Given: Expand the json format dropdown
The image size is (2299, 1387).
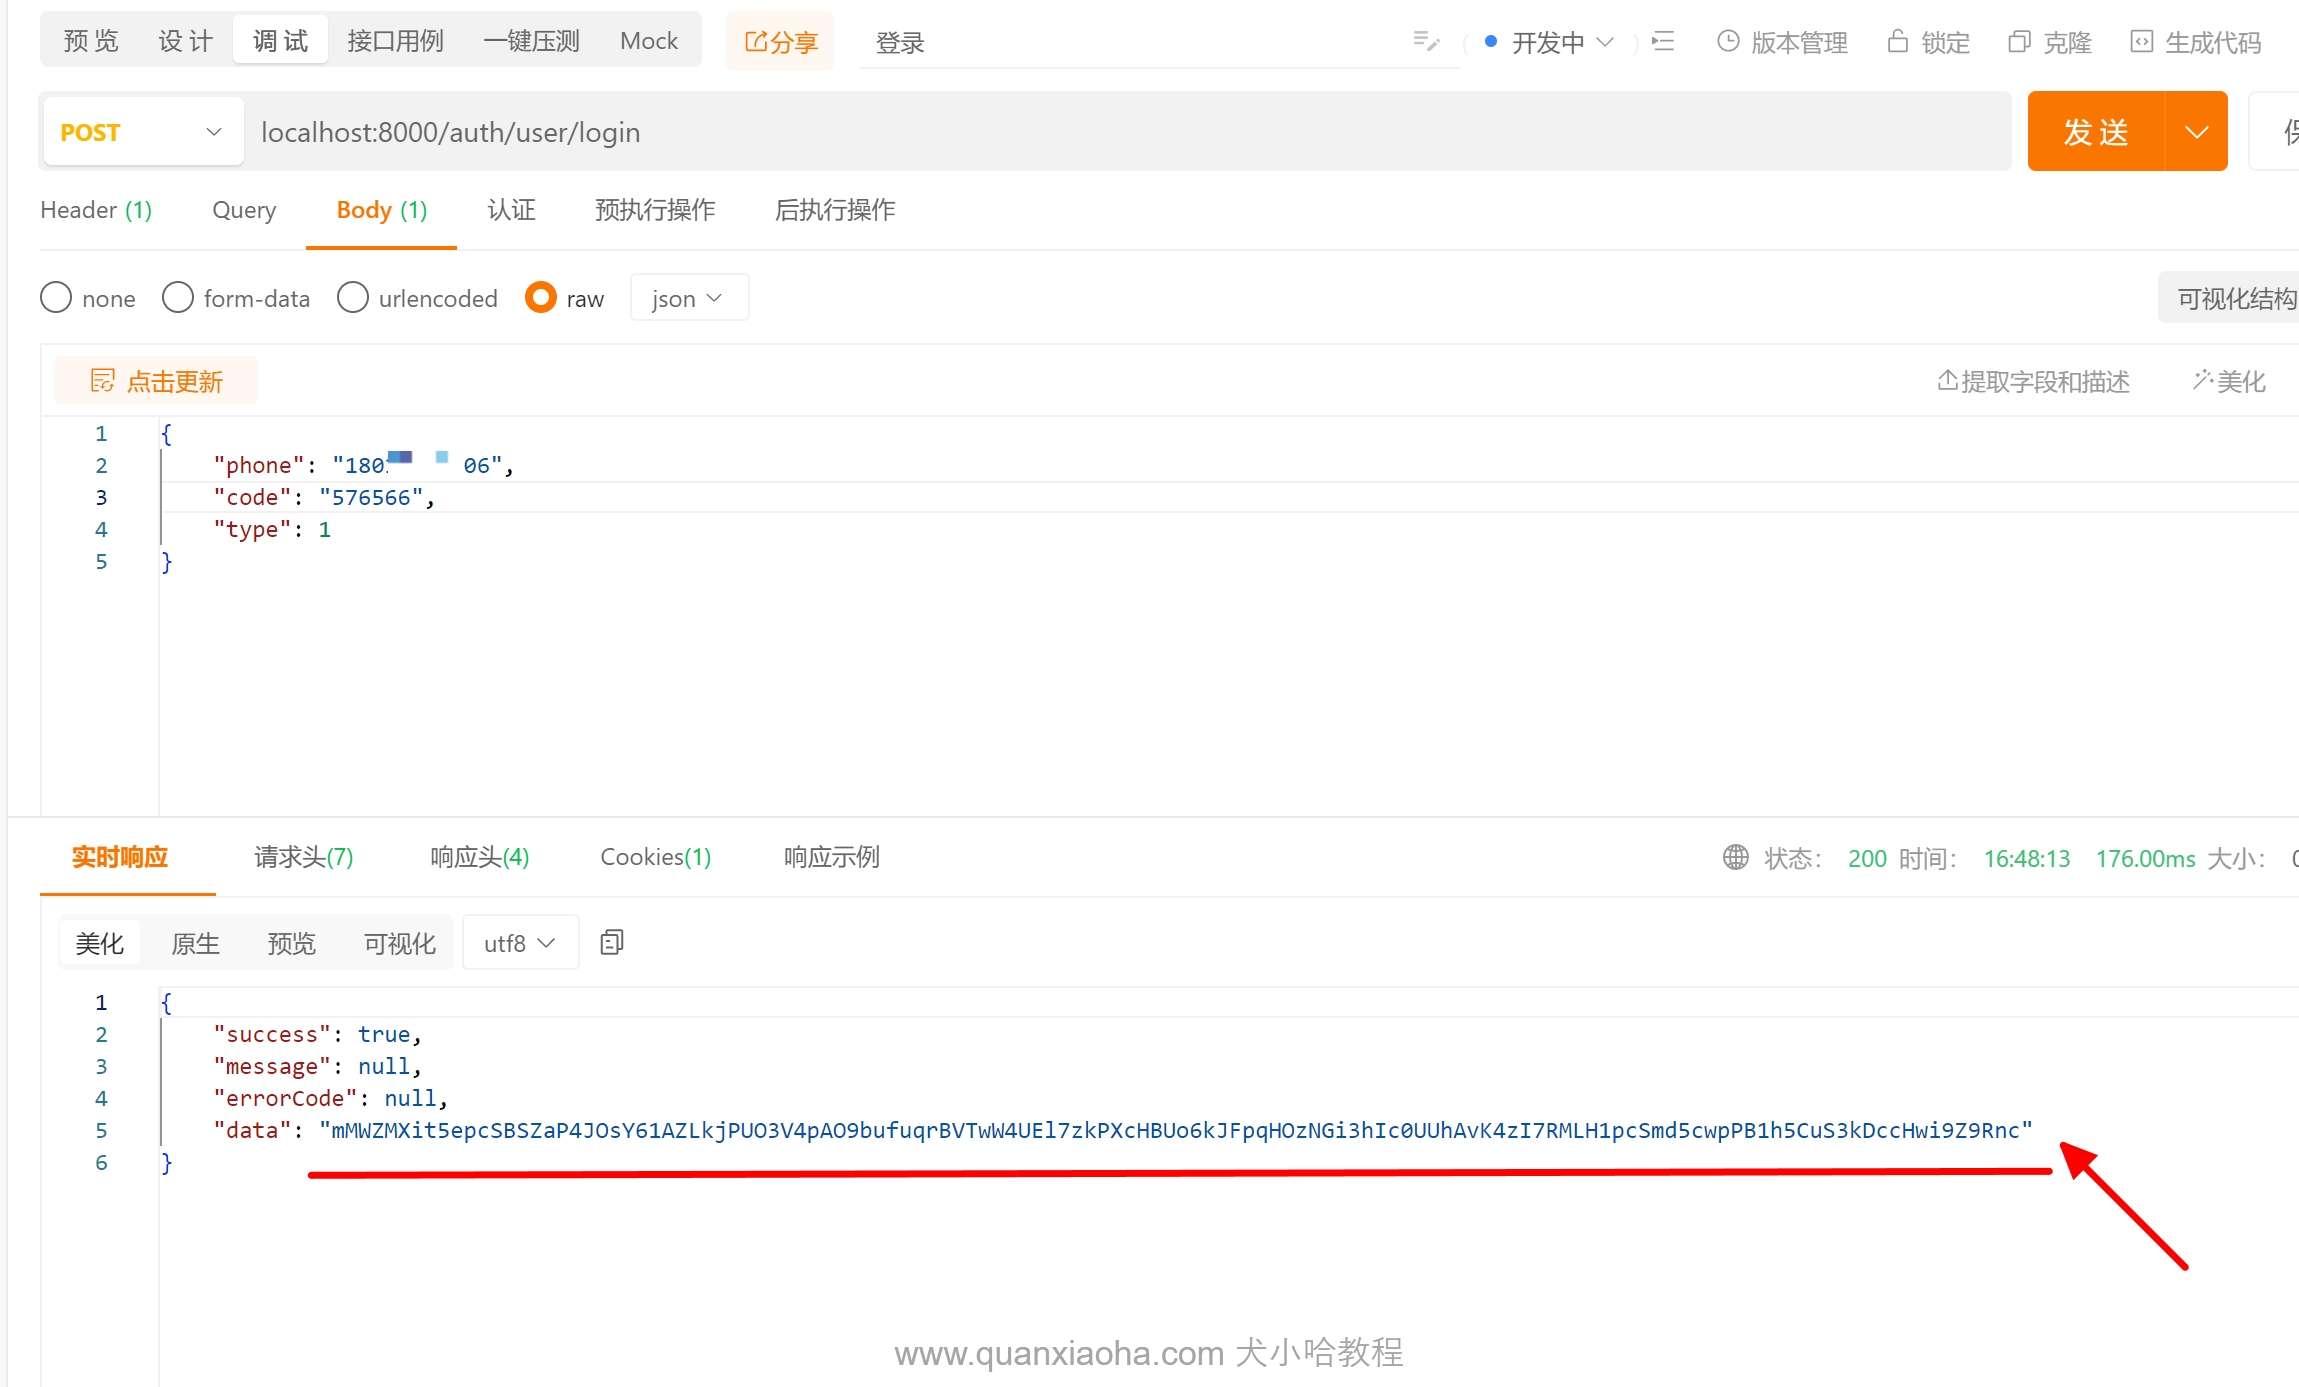Looking at the screenshot, I should [688, 298].
